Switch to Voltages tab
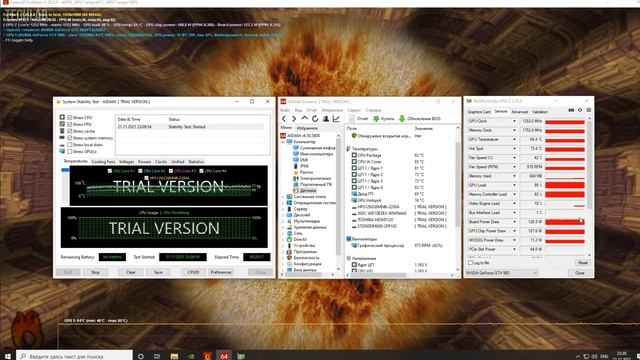This screenshot has width=640, height=360. click(127, 162)
